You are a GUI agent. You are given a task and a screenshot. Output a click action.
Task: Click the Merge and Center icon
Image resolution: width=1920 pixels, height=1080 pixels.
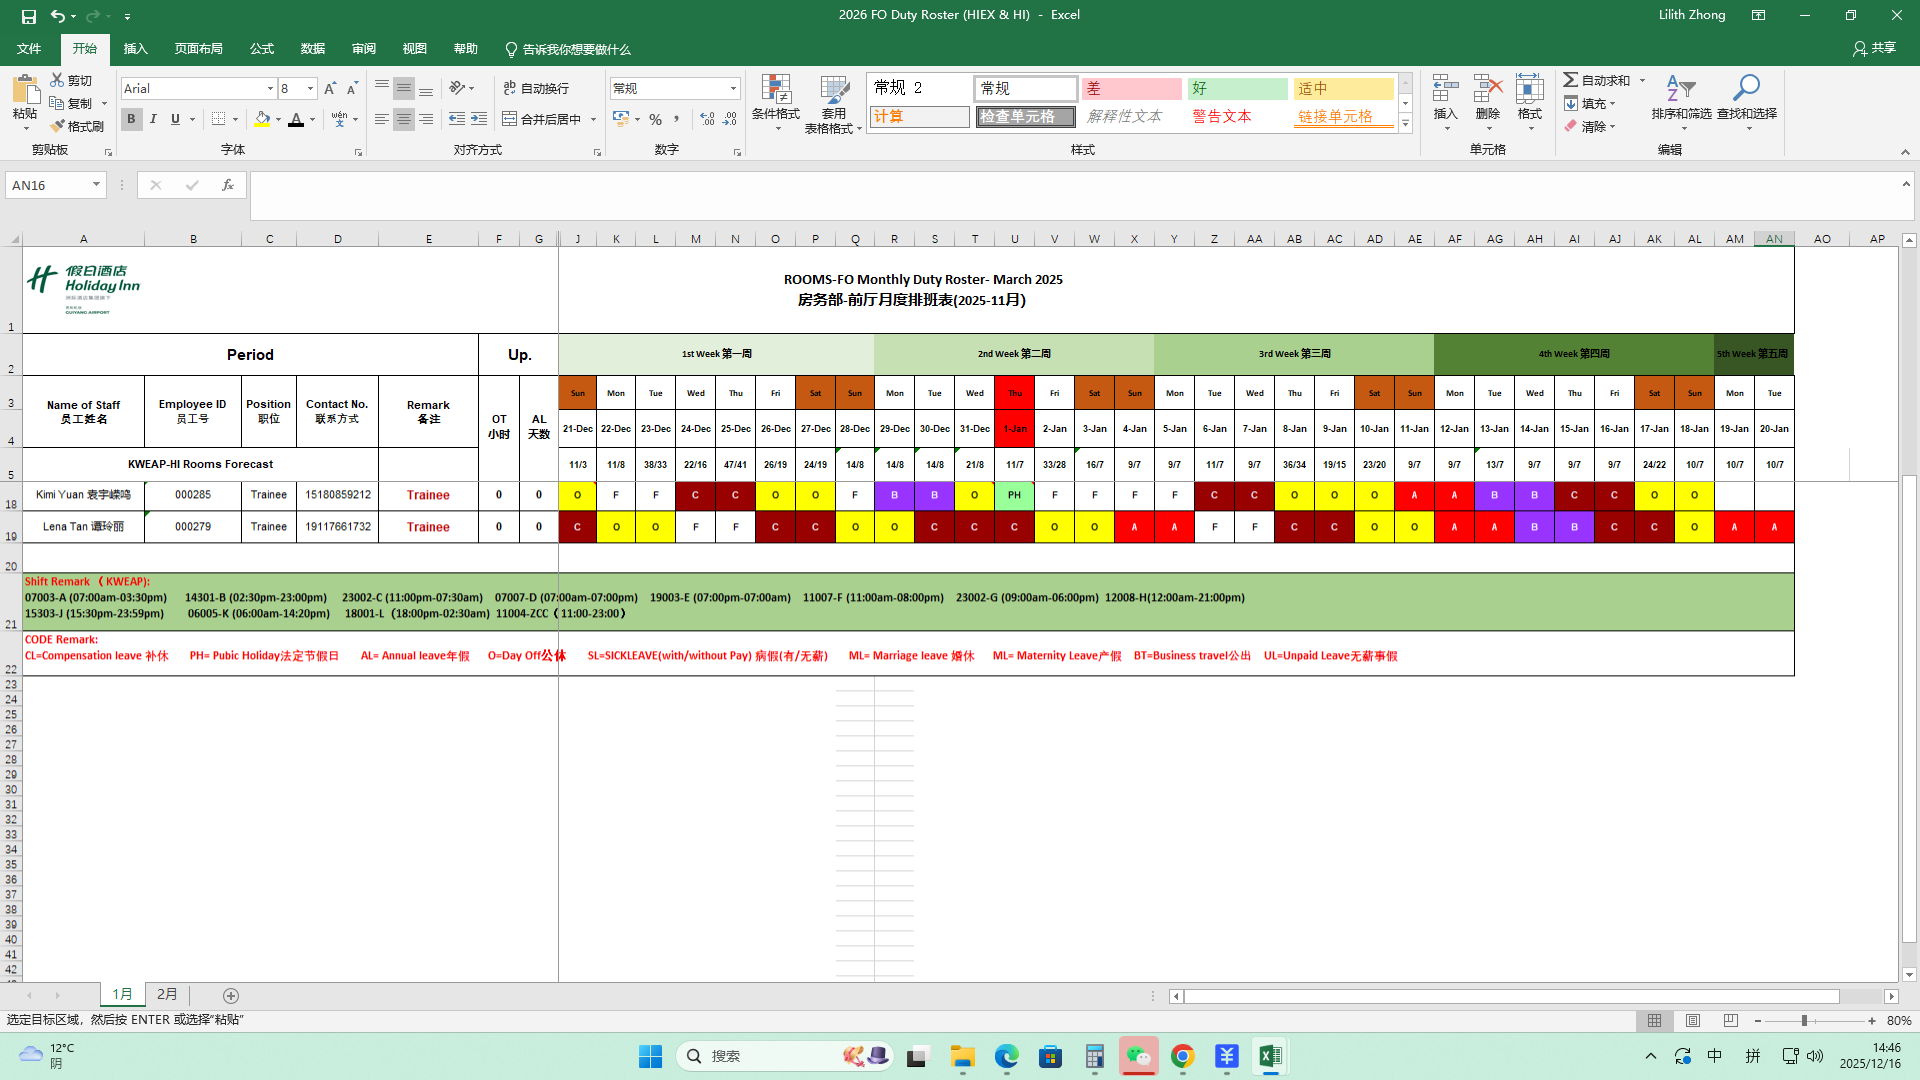[510, 119]
